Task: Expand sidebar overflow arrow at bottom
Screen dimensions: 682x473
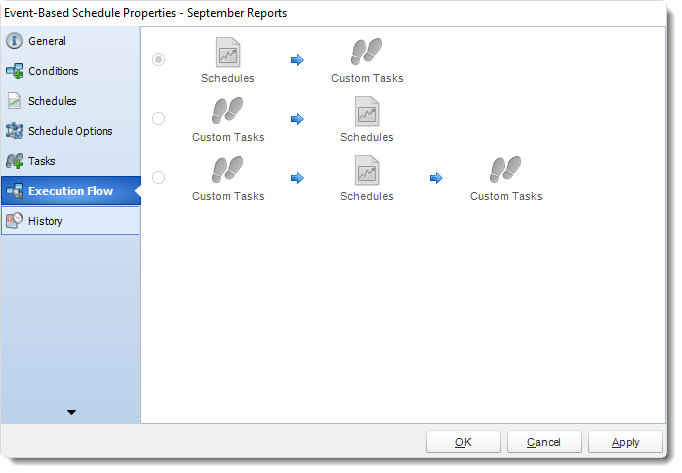Action: pyautogui.click(x=71, y=412)
